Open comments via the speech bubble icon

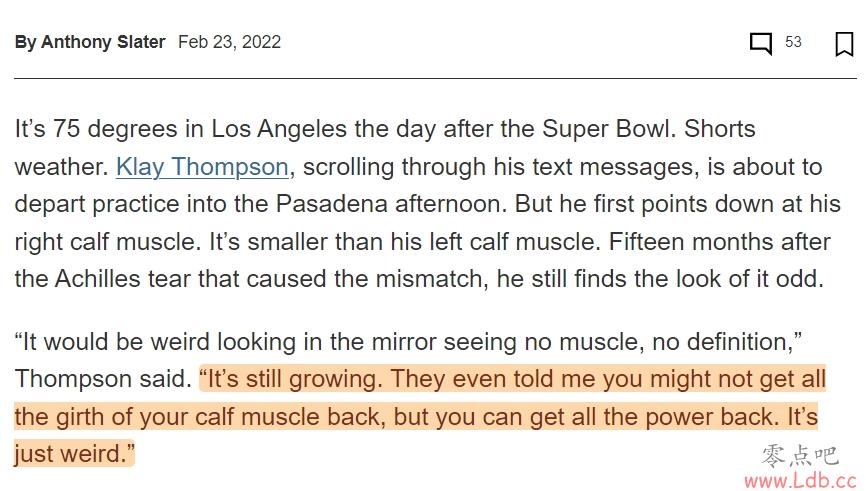[761, 43]
